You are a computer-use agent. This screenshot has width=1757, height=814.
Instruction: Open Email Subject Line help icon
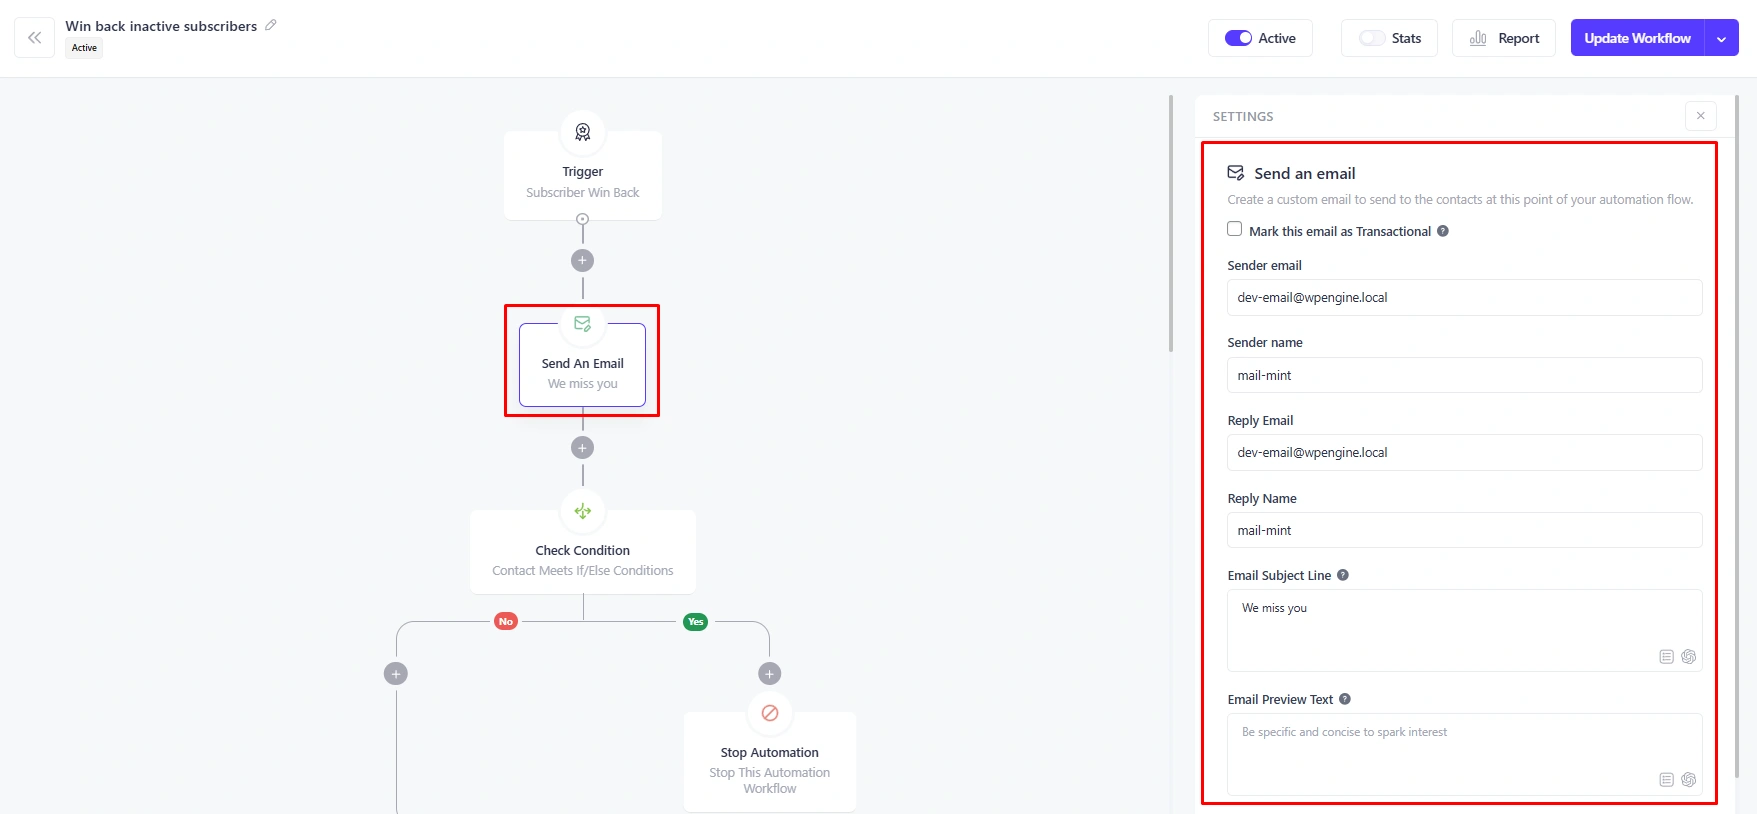(x=1343, y=575)
